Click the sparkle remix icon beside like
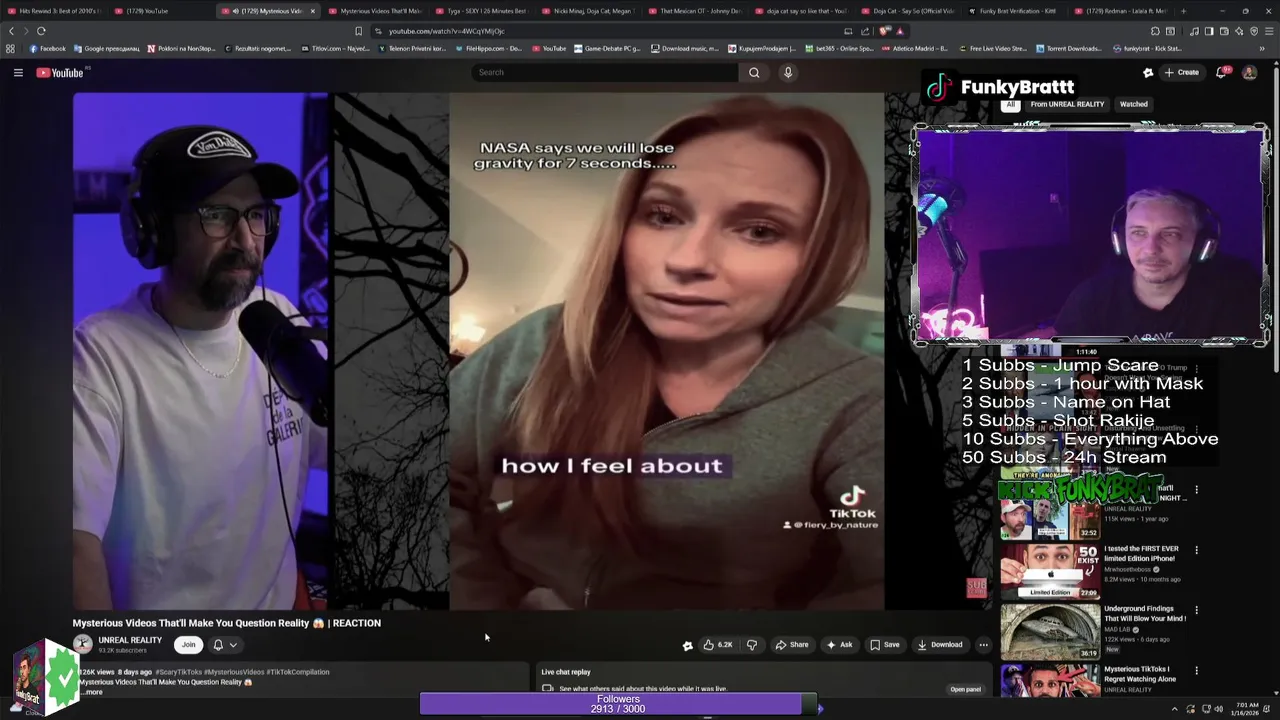Viewport: 1280px width, 720px height. [x=687, y=646]
